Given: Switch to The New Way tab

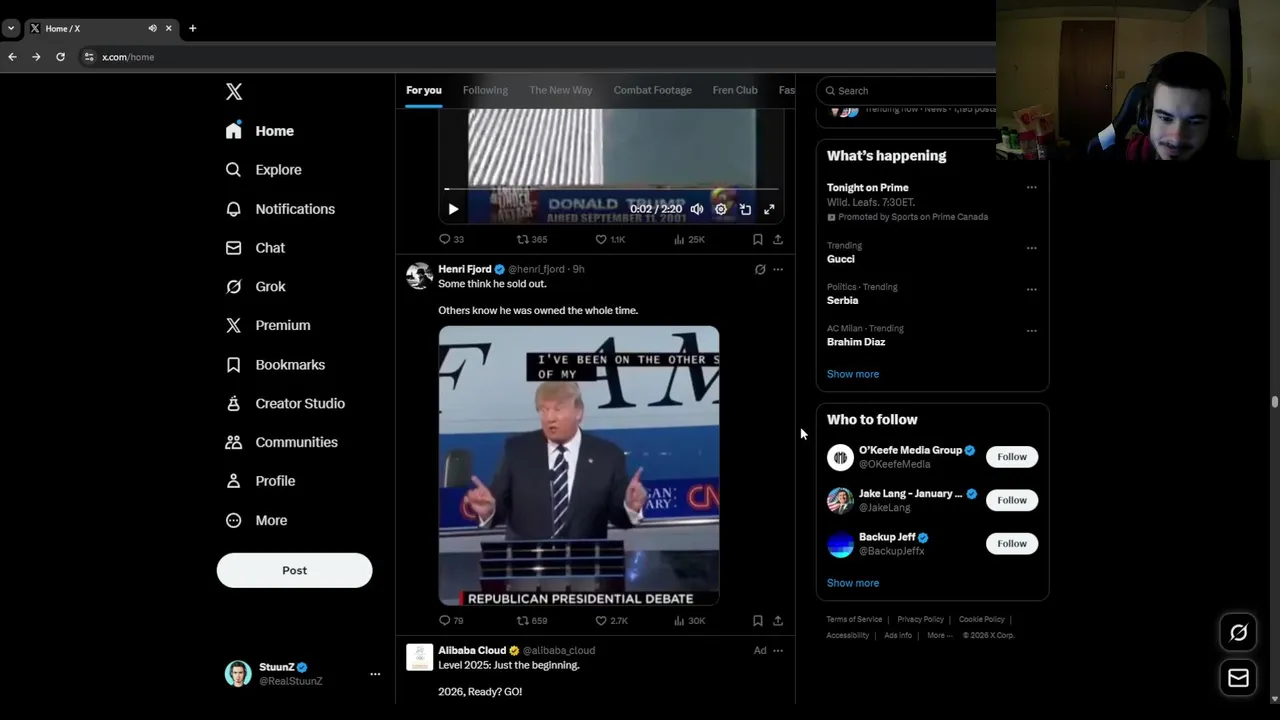Looking at the screenshot, I should tap(561, 90).
